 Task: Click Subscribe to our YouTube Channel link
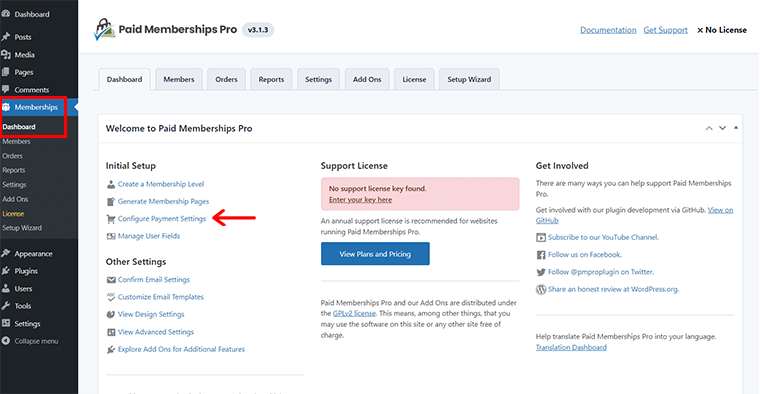pyautogui.click(x=603, y=237)
